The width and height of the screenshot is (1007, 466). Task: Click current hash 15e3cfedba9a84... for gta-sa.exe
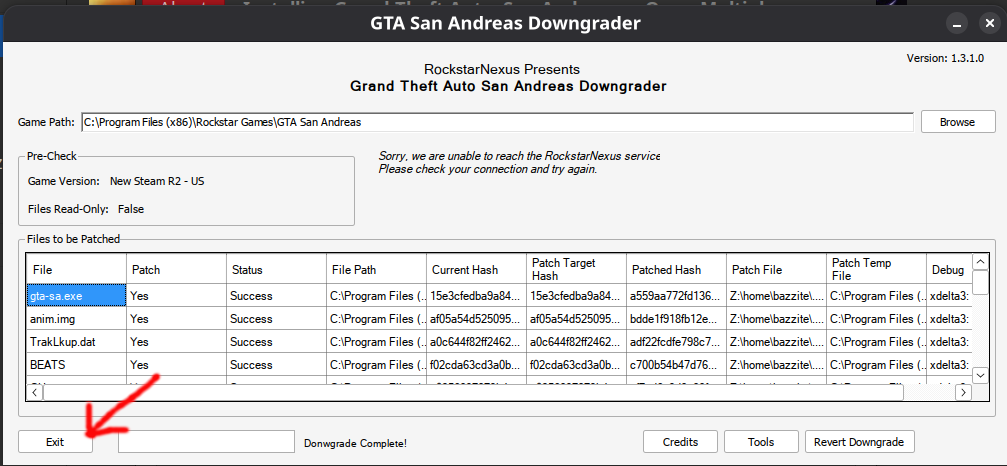tap(477, 296)
